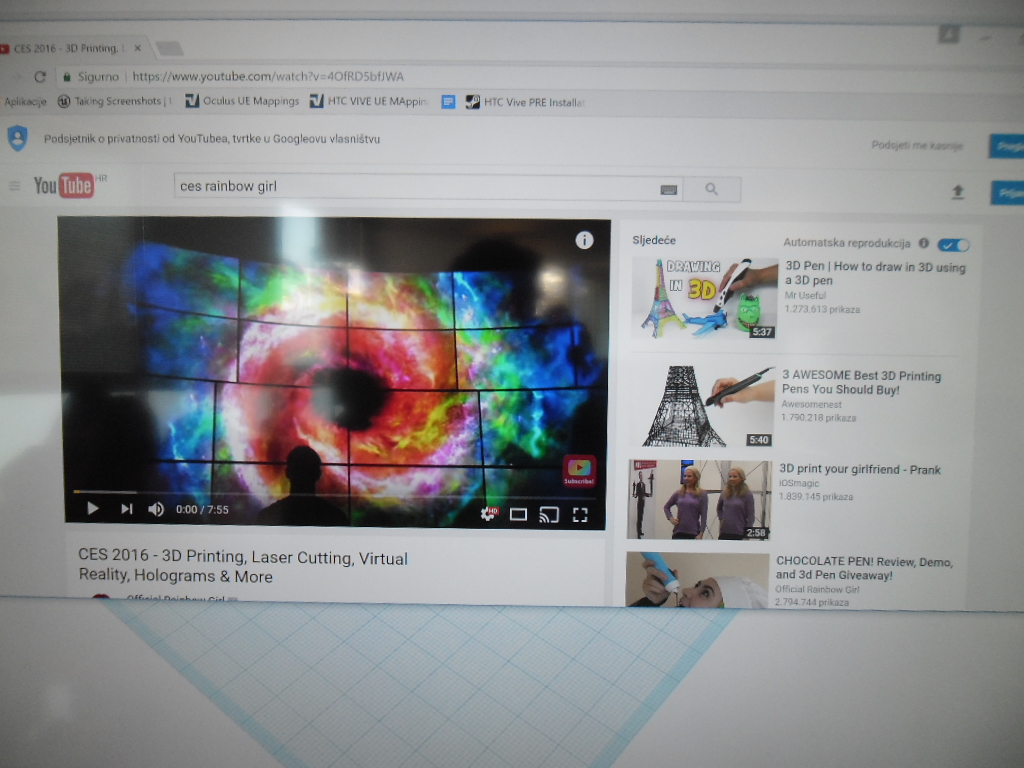Cast the video to a TV

(549, 515)
